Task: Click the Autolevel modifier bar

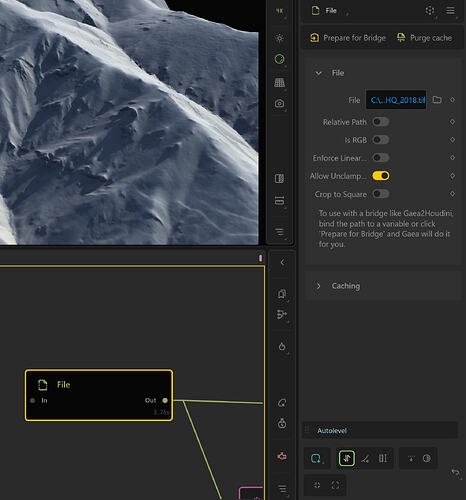Action: tap(380, 430)
